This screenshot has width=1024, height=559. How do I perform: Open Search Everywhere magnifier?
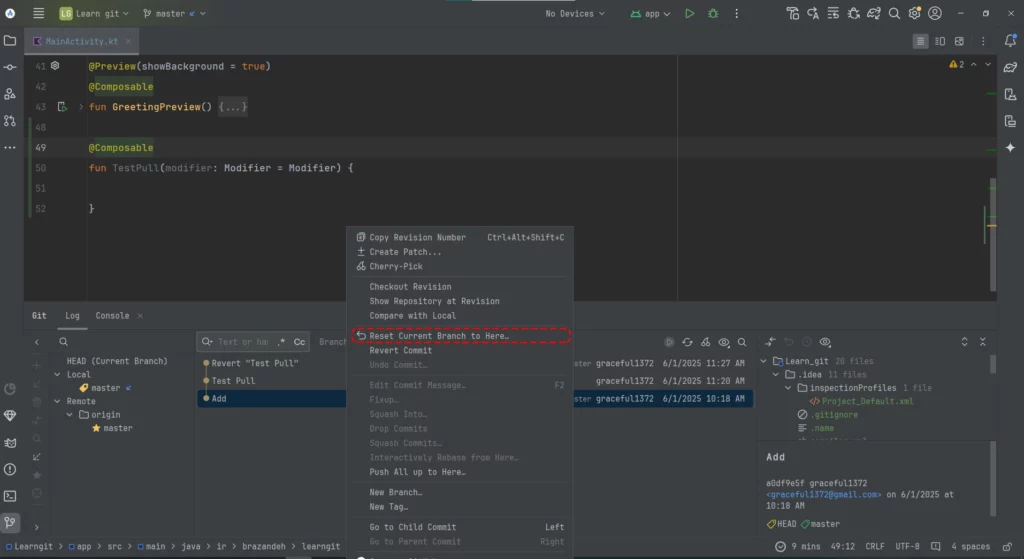[894, 13]
